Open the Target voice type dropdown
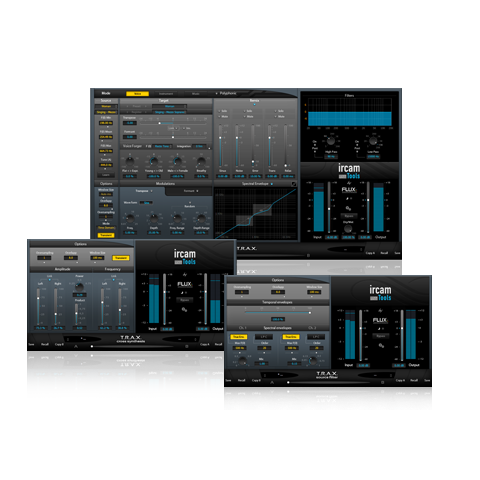480x480 pixels. 169,106
